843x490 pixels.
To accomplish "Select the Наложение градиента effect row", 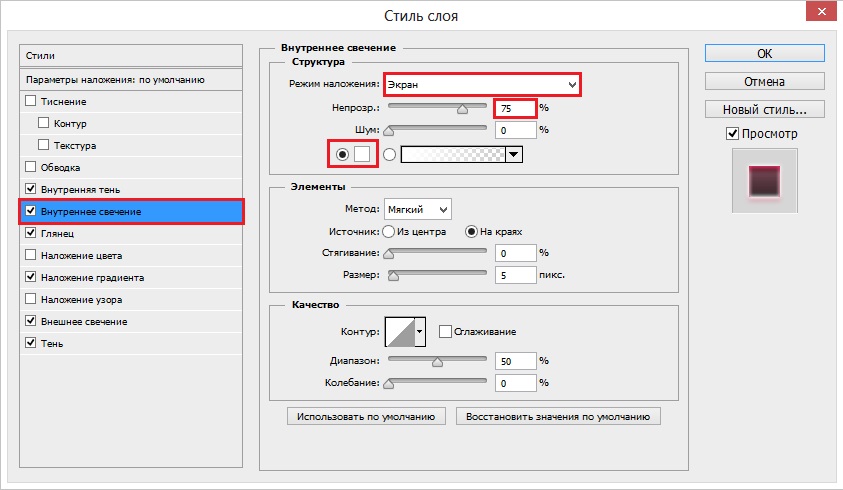I will click(131, 278).
